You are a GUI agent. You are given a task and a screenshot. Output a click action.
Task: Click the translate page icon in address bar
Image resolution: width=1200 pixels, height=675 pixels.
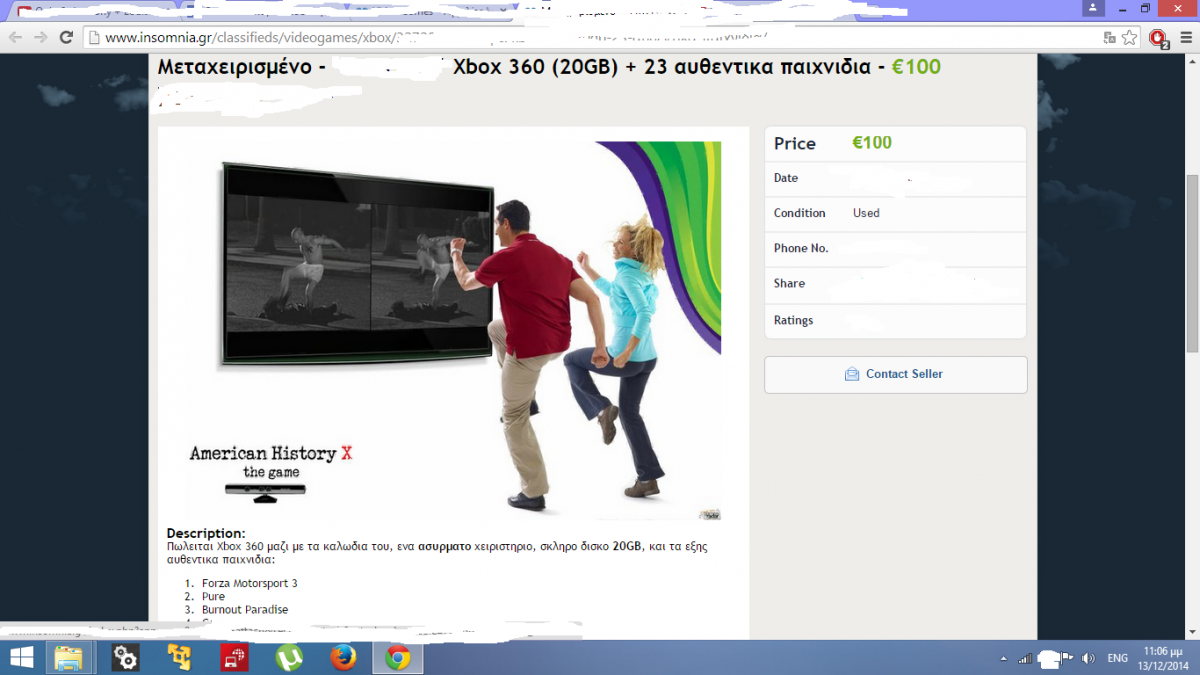click(1109, 38)
